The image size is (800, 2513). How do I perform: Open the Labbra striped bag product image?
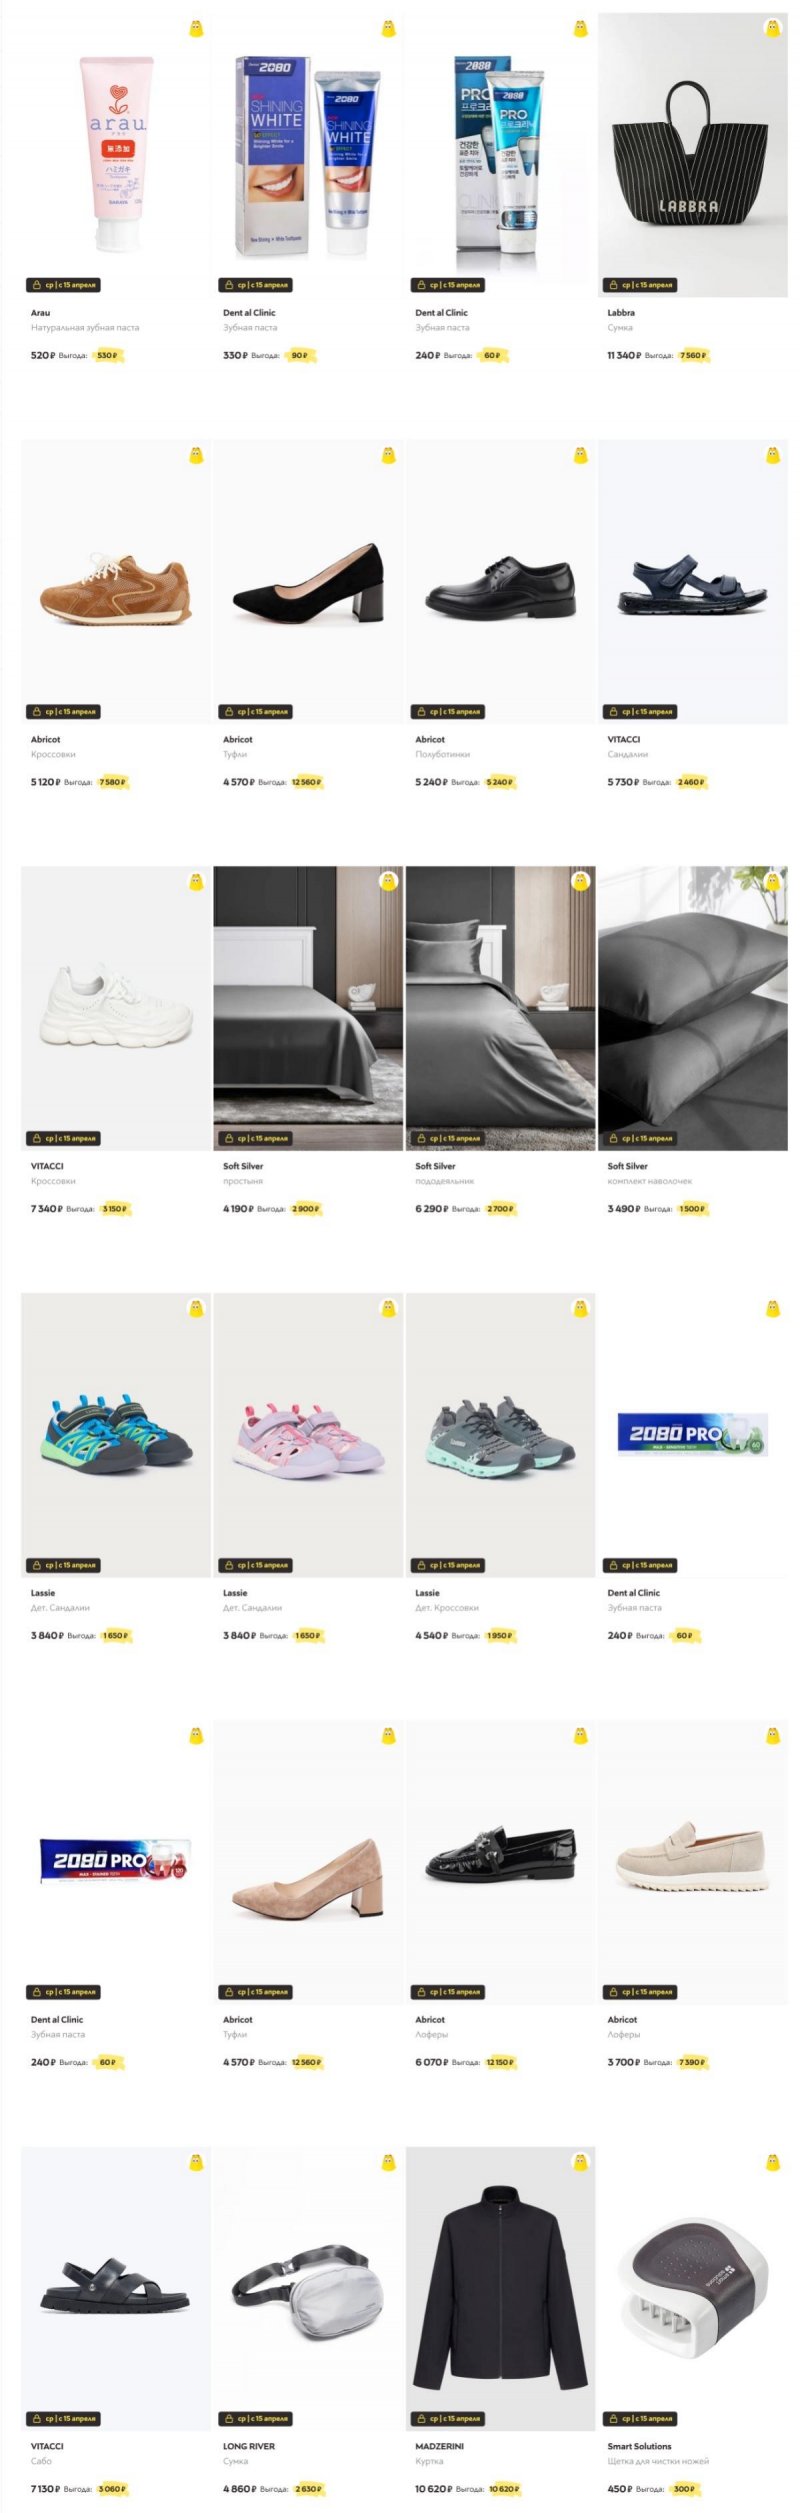tap(692, 155)
